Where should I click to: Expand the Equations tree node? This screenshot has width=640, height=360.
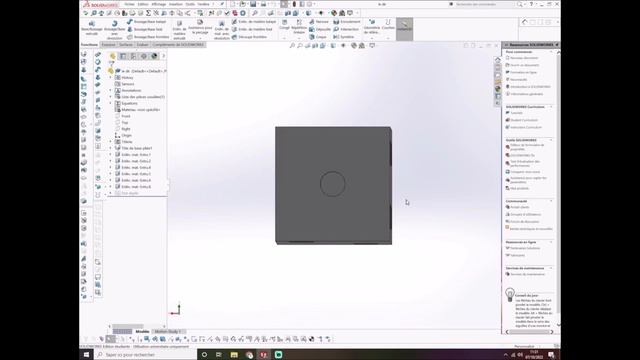[110, 103]
